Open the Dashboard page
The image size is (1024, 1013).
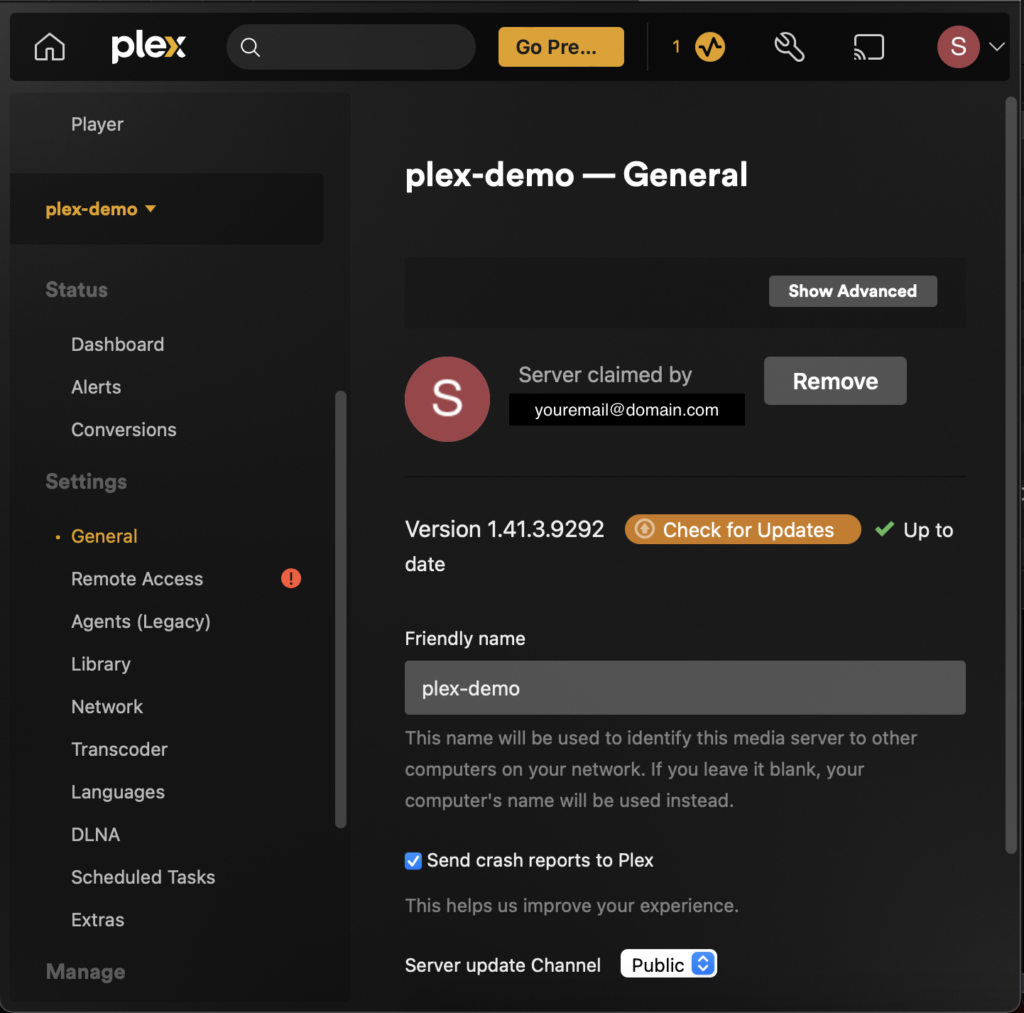tap(118, 344)
